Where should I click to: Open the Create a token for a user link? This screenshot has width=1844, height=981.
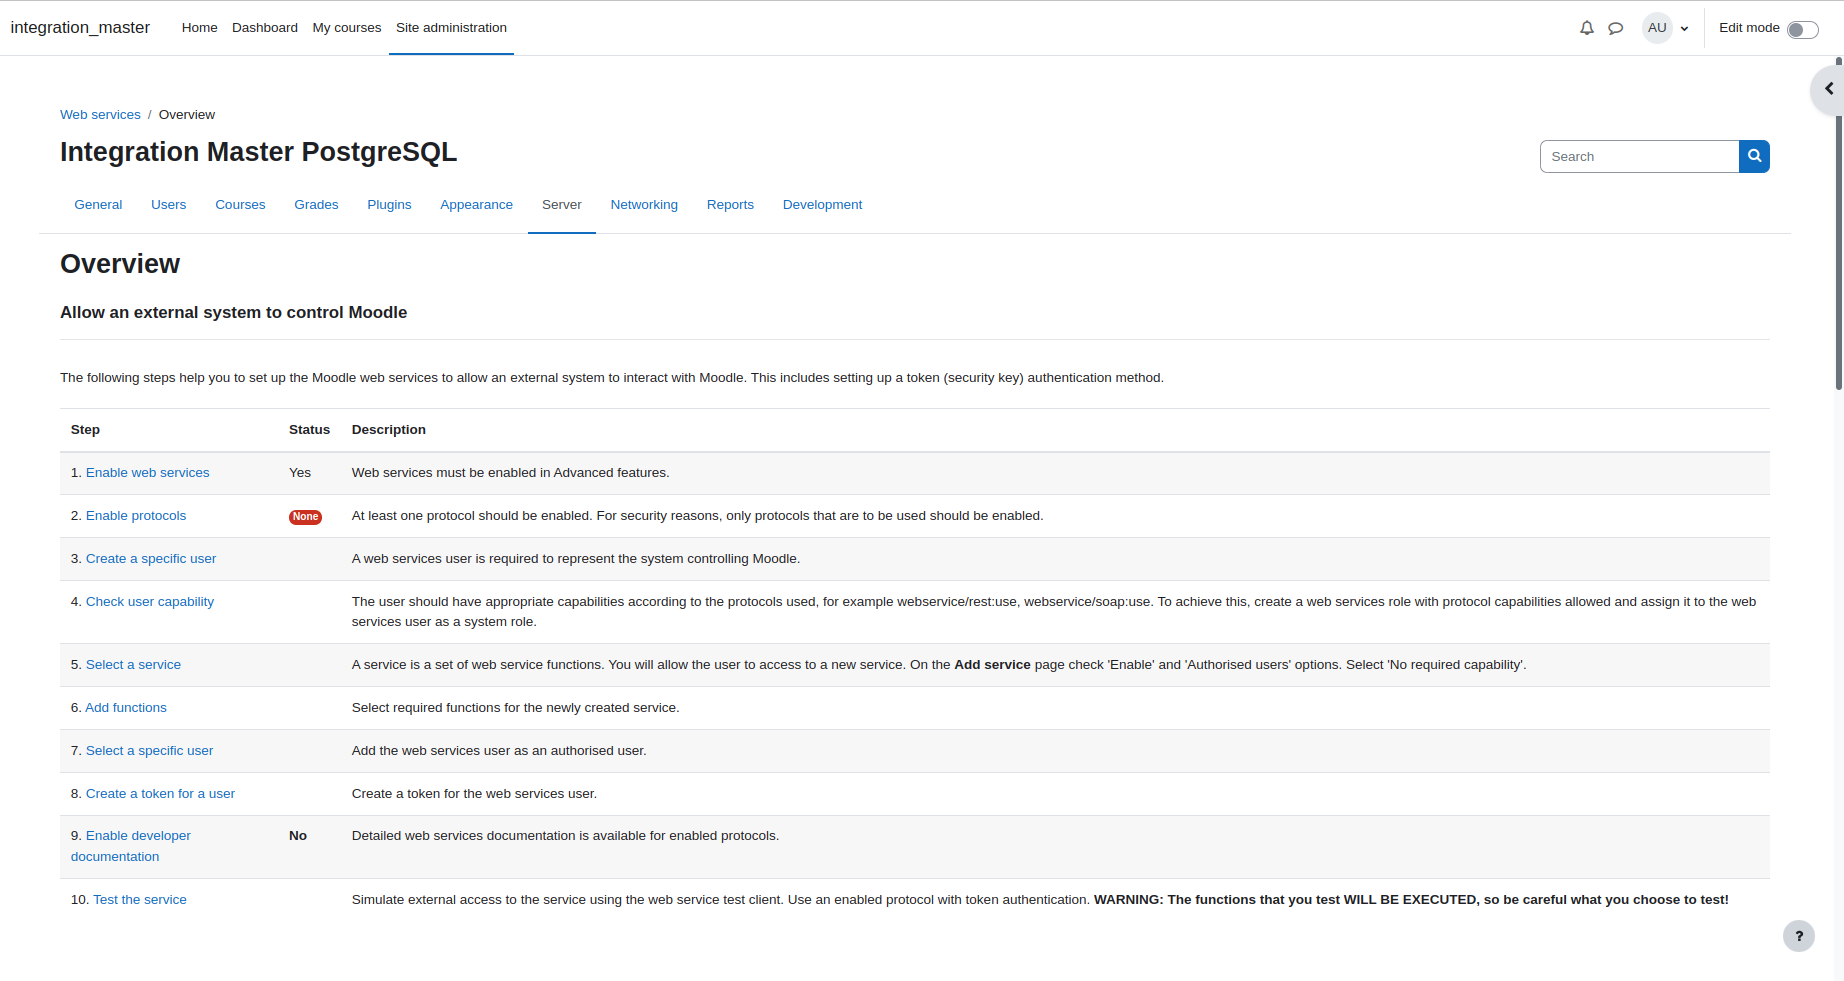160,794
